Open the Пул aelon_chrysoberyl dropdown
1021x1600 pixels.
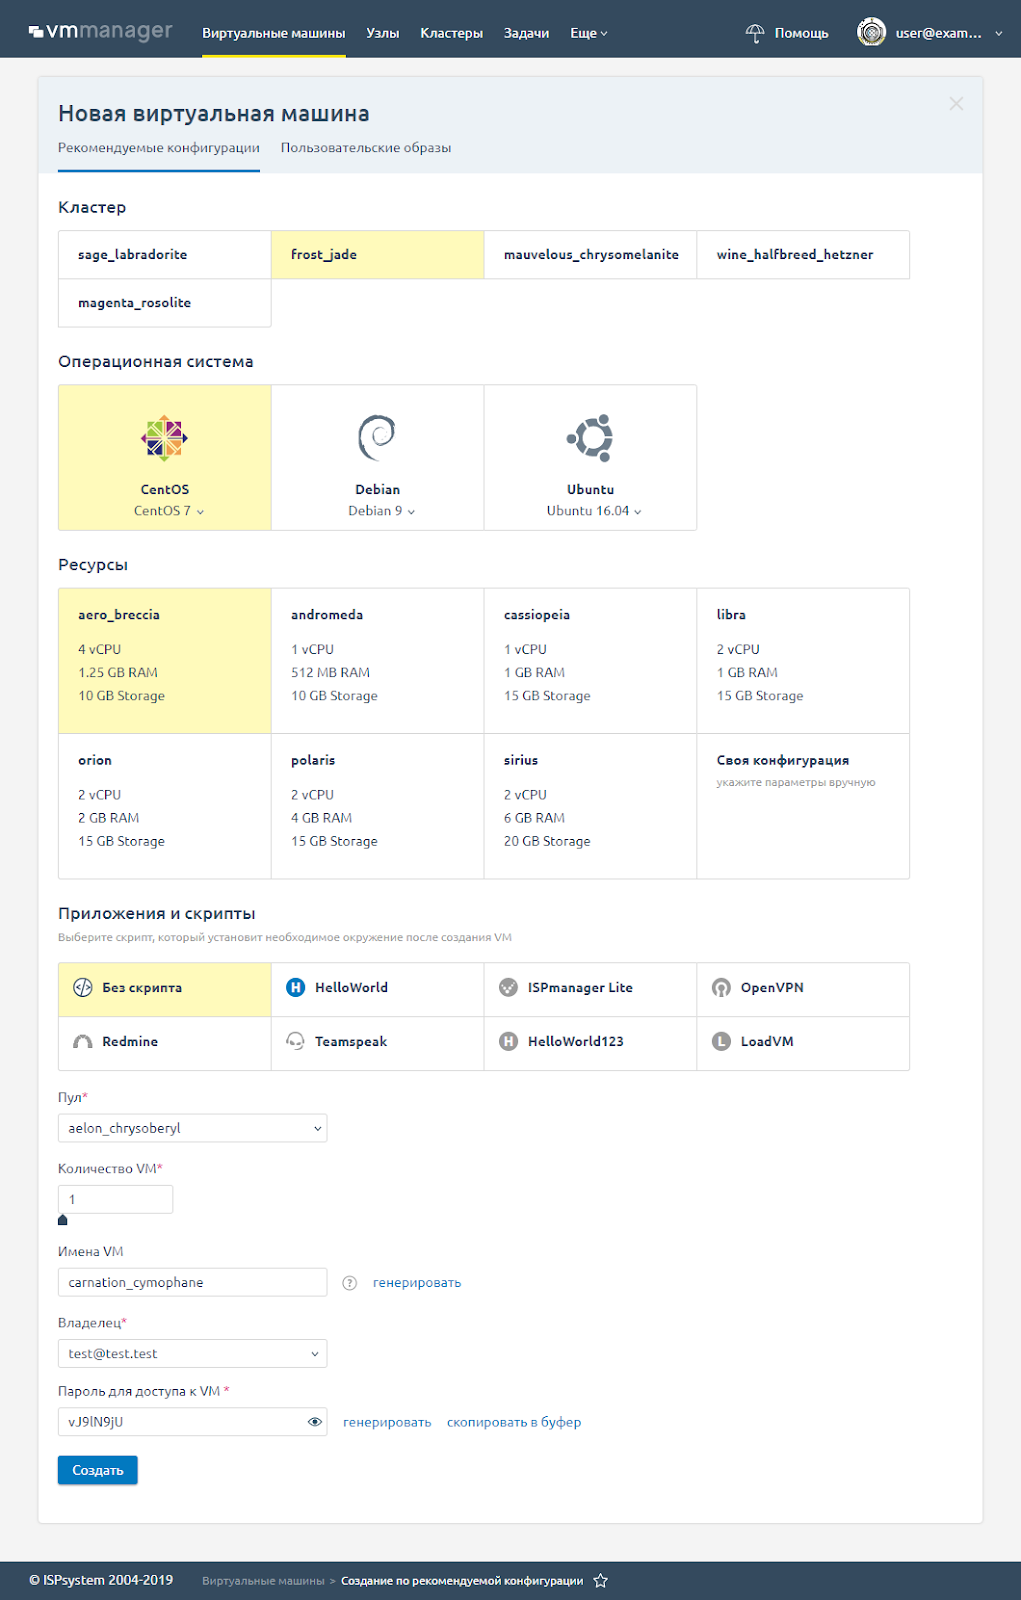point(193,1128)
